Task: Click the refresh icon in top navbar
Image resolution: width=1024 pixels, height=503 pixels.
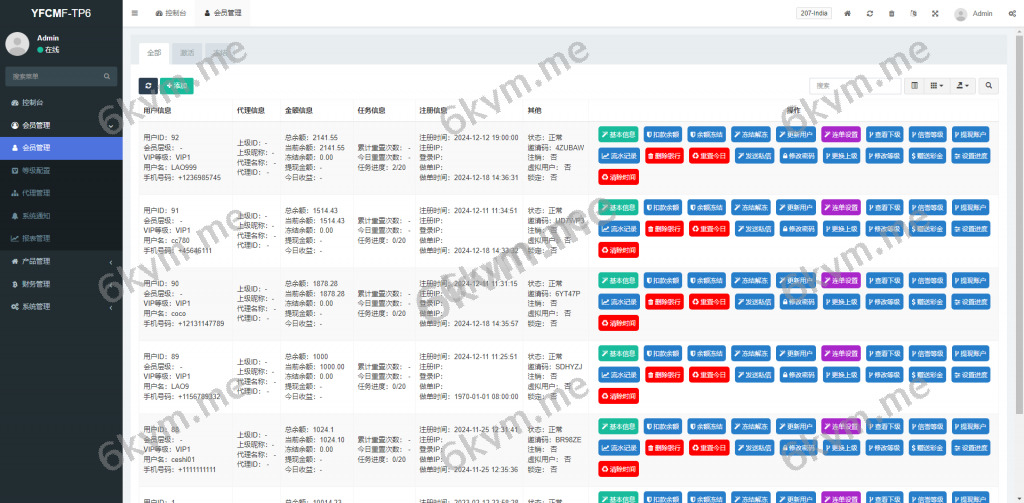Action: point(870,14)
